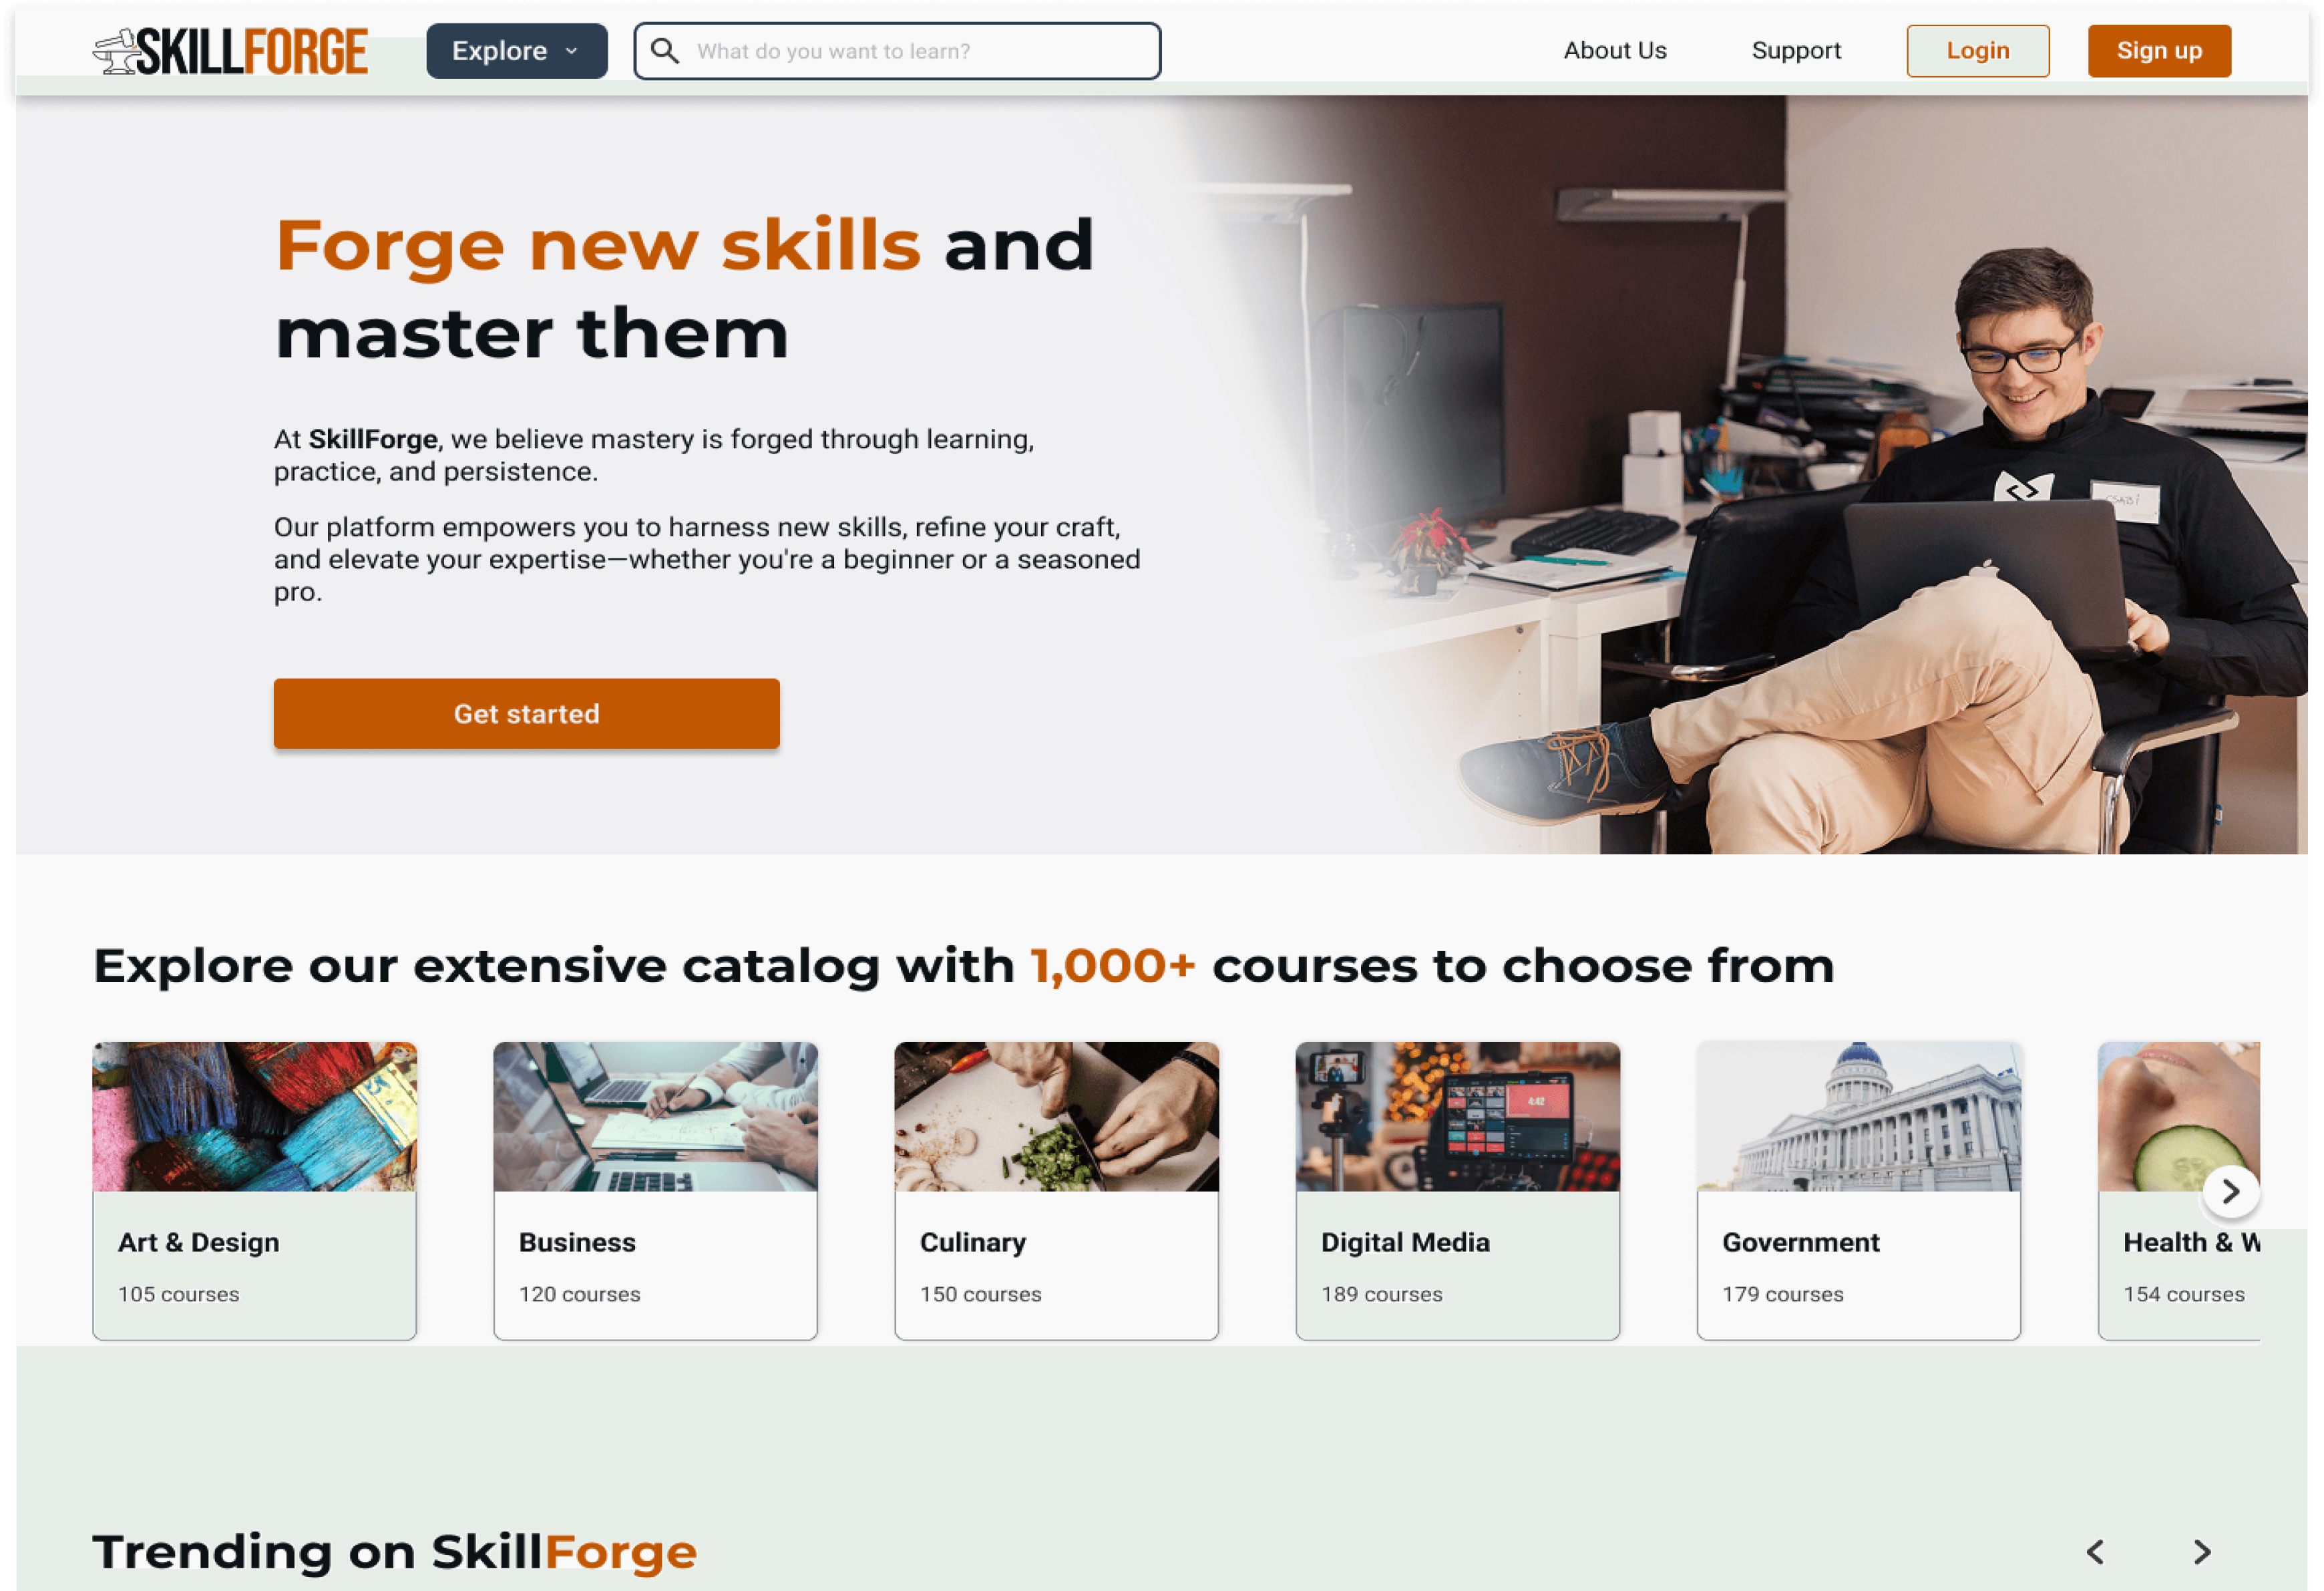Image resolution: width=2324 pixels, height=1591 pixels.
Task: Open the About Us page
Action: (1614, 51)
